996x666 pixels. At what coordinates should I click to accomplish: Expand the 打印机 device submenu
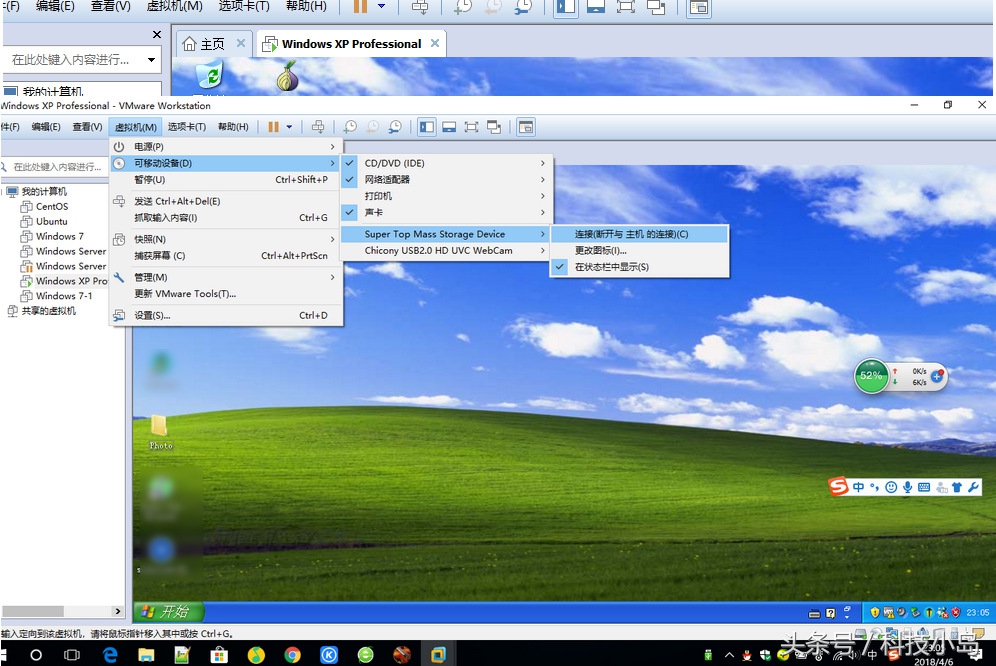coord(447,196)
